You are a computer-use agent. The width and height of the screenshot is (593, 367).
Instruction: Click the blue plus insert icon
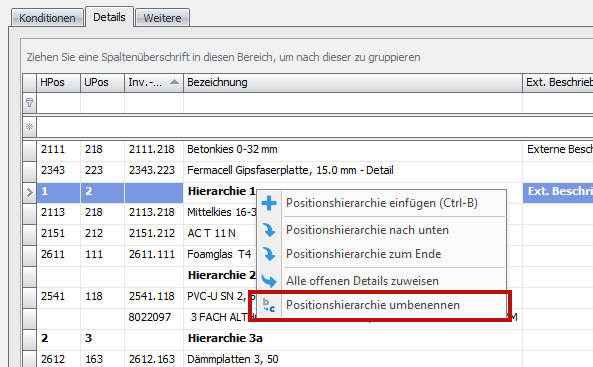(x=269, y=203)
